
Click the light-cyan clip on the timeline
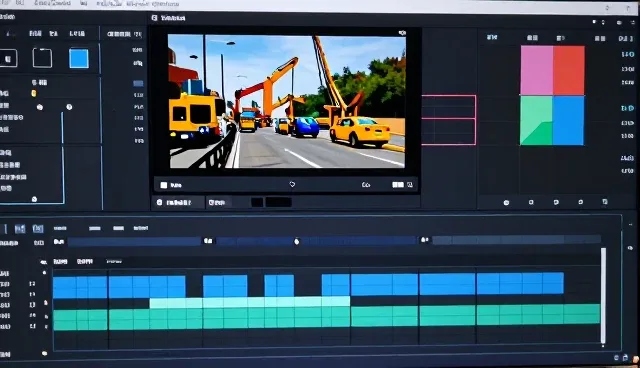(250, 302)
